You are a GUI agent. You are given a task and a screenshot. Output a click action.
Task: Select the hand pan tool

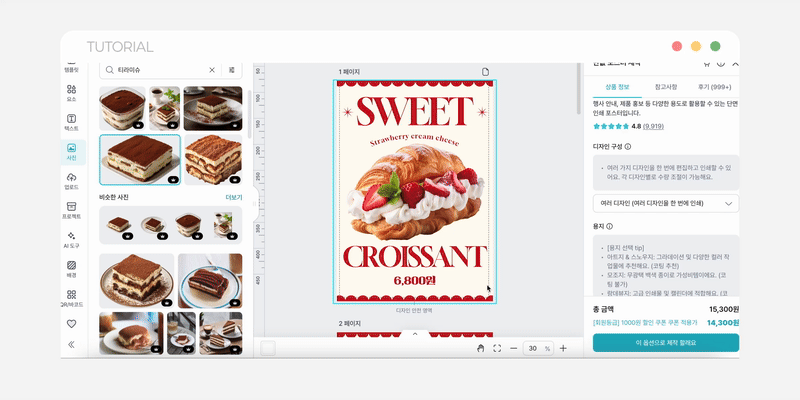pos(481,348)
